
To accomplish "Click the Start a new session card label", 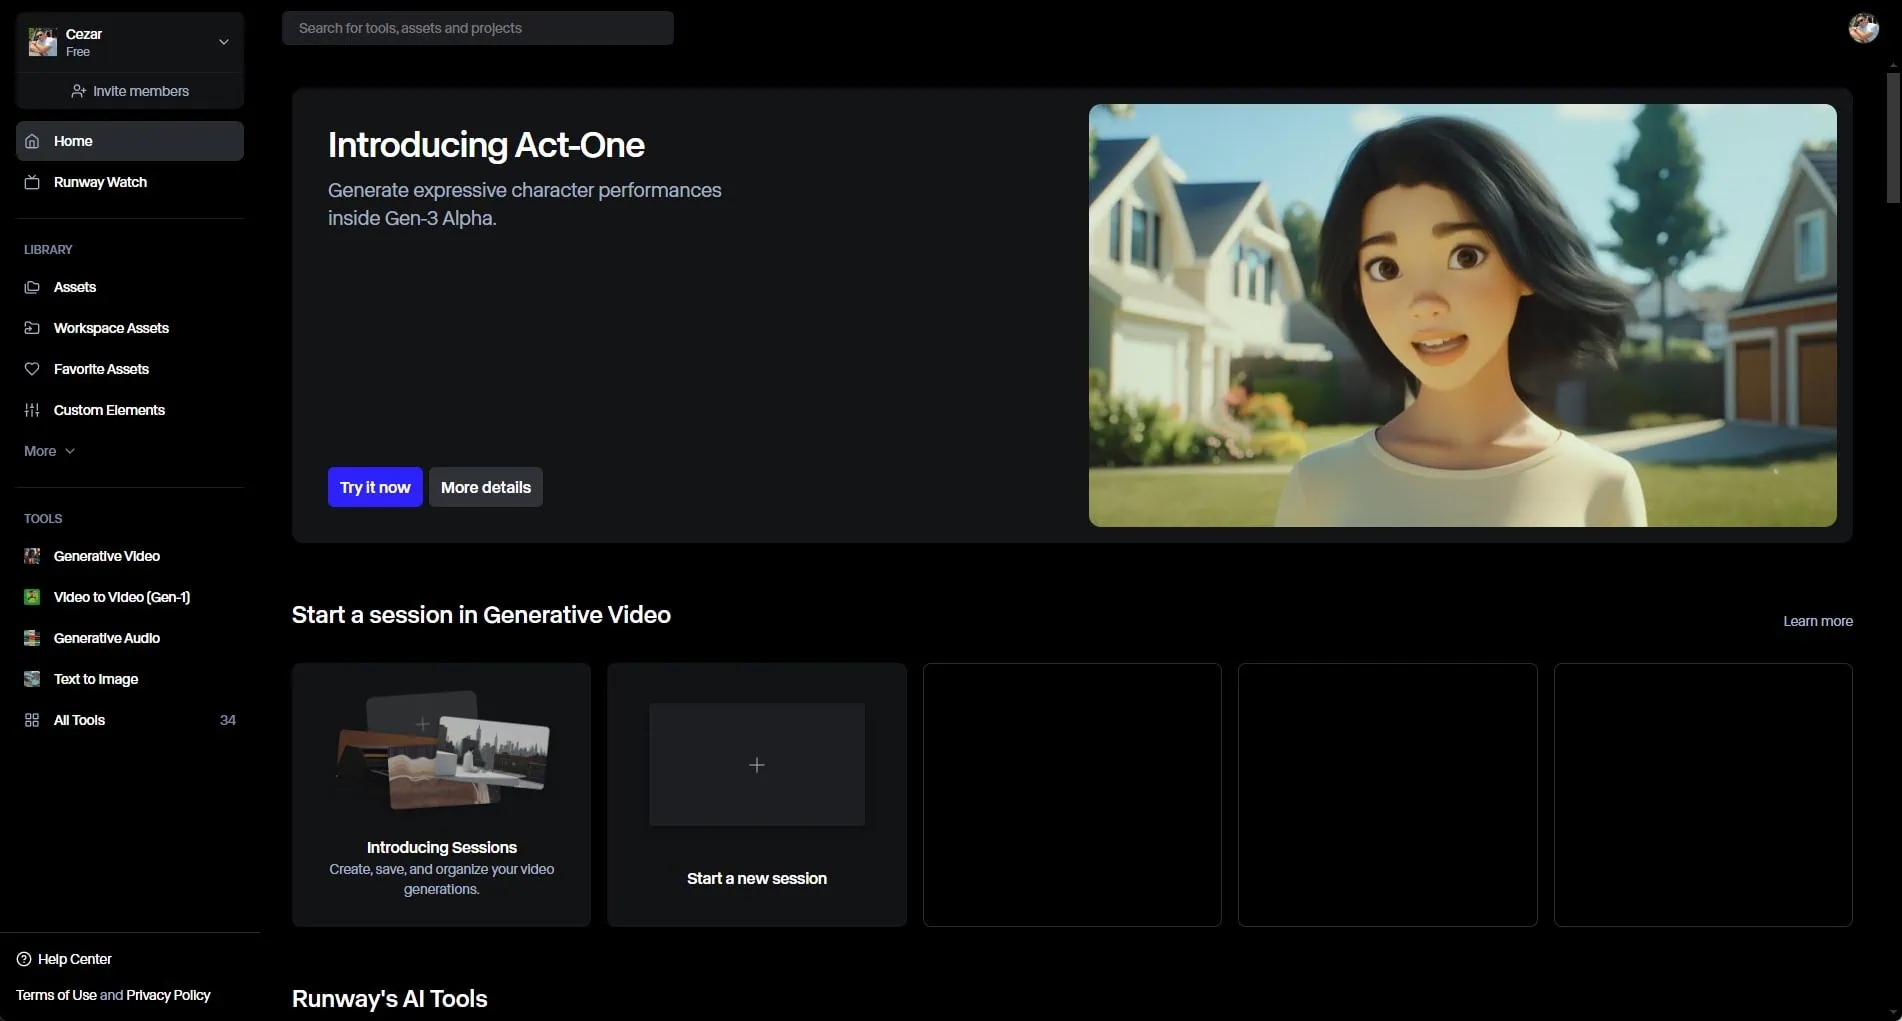I will (x=757, y=878).
